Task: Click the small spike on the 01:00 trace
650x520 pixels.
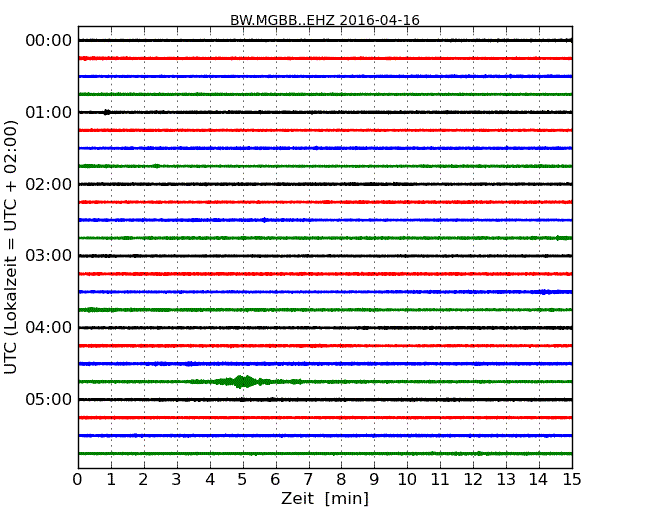Action: (107, 112)
